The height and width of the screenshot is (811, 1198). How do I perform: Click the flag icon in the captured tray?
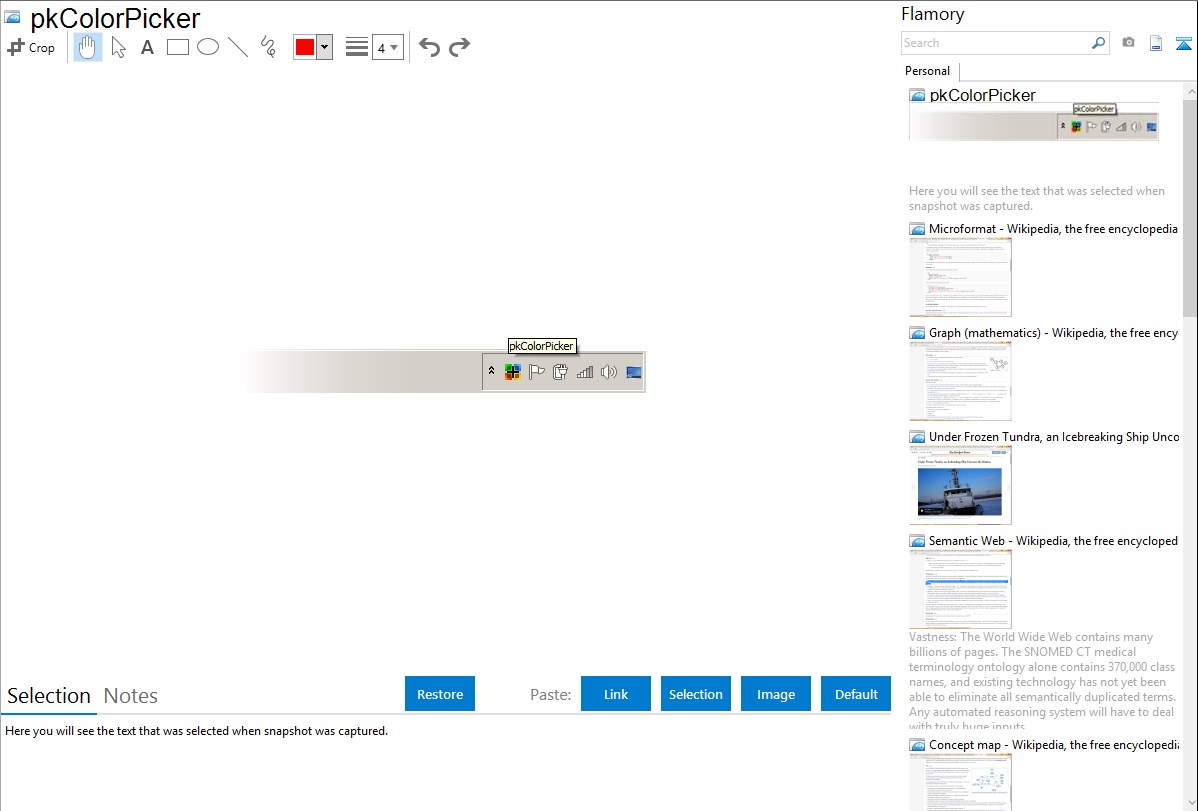[536, 372]
